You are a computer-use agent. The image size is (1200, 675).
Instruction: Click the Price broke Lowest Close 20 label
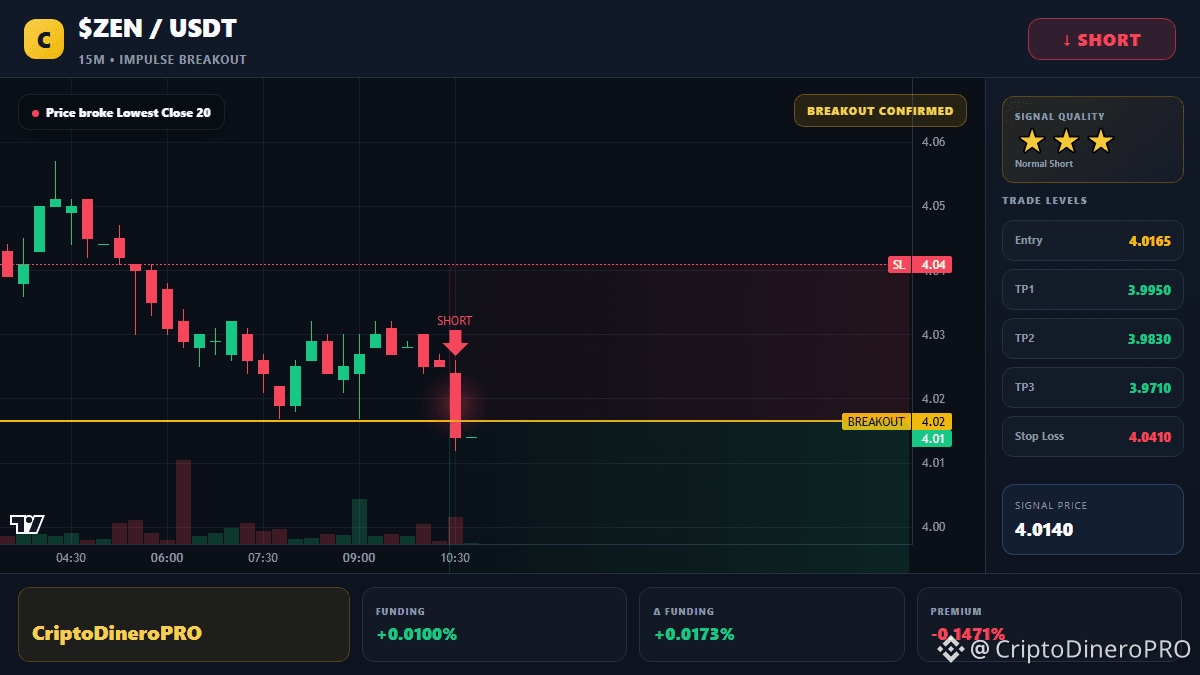[121, 112]
